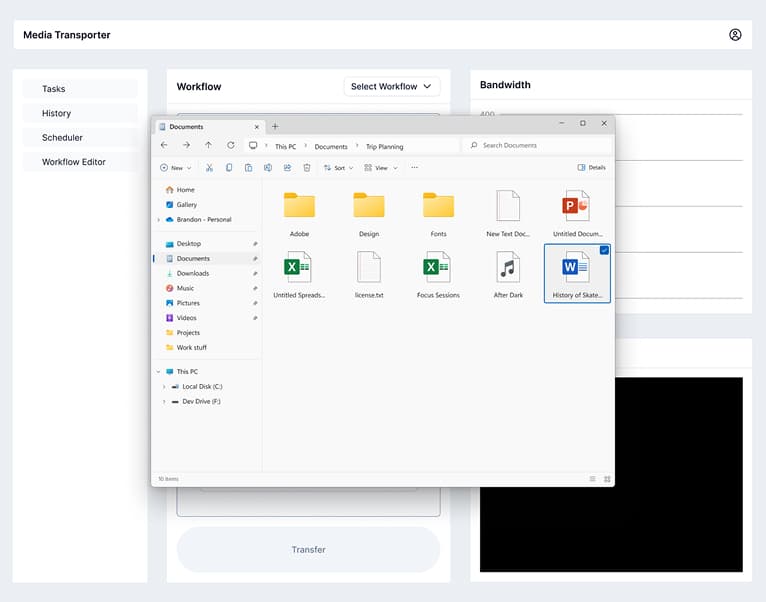
Task: Open Work stuff folder in navigation pane
Action: 191,348
